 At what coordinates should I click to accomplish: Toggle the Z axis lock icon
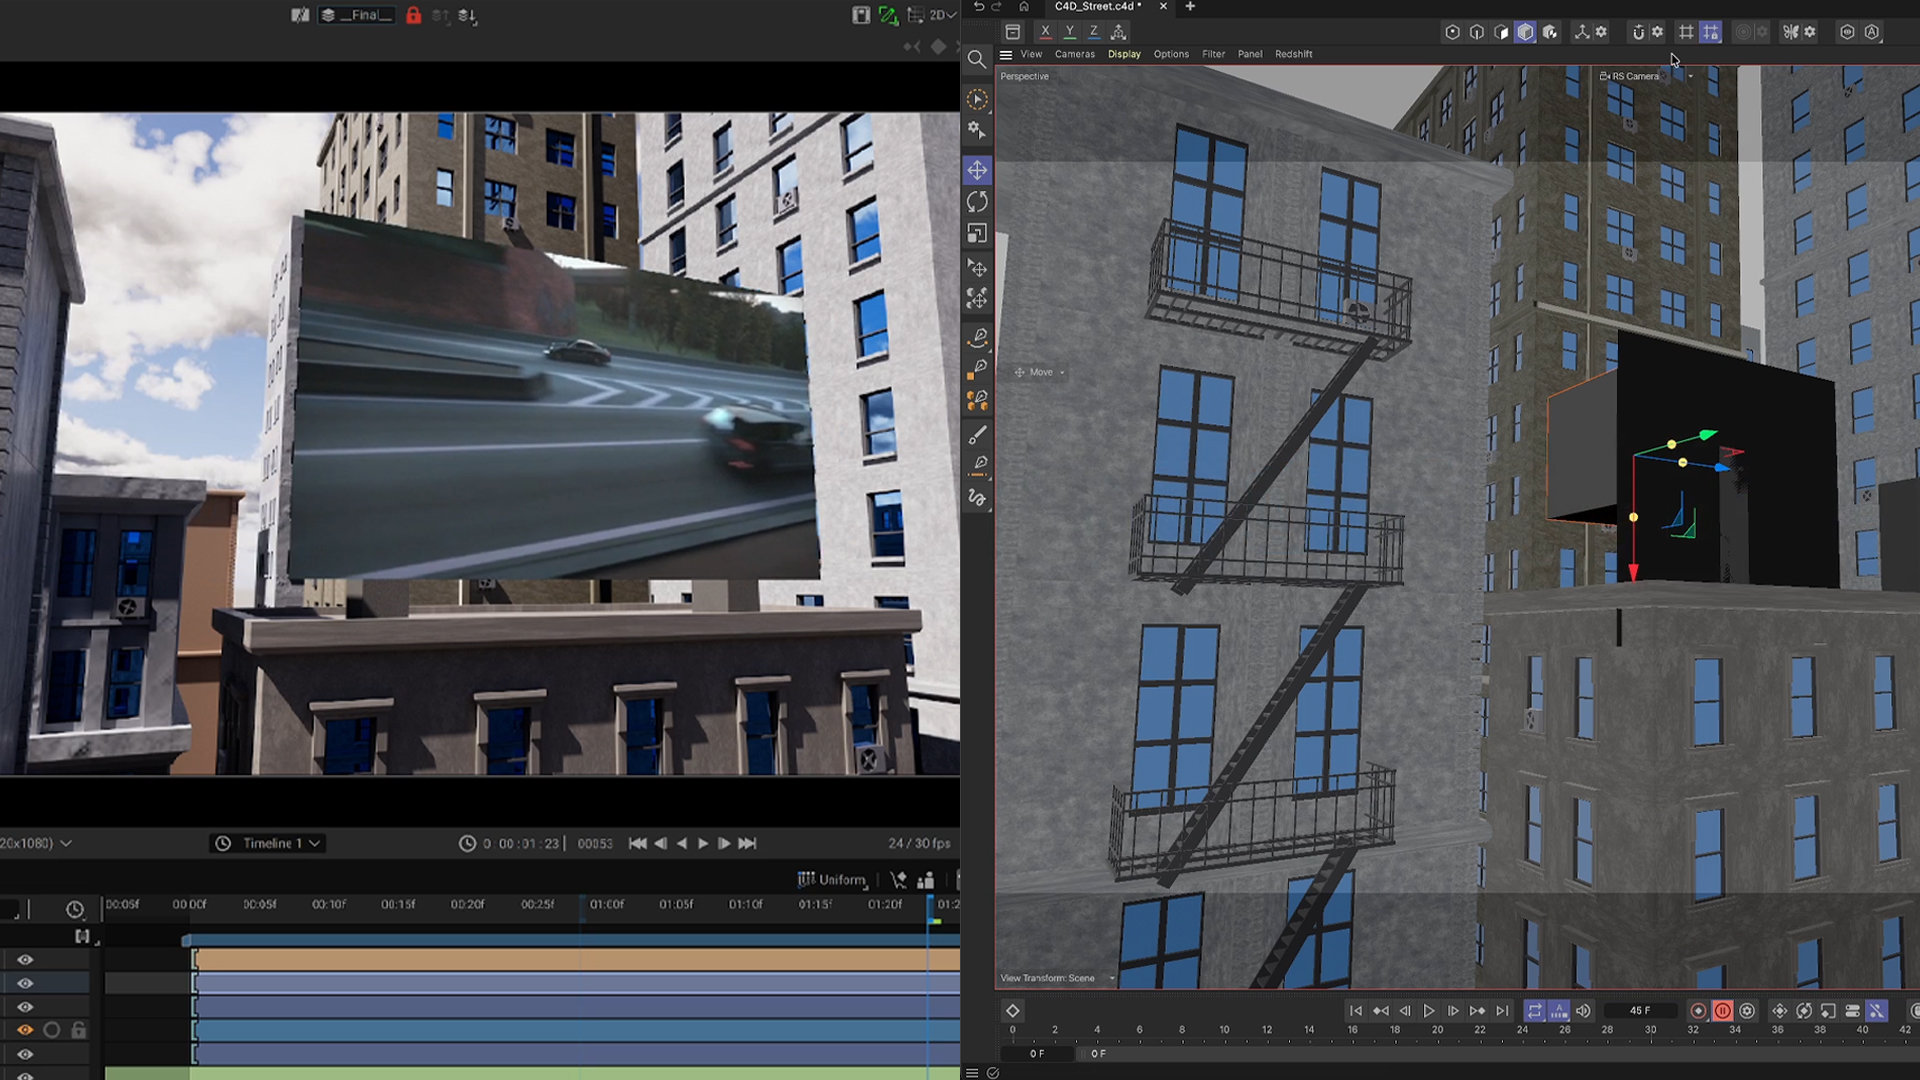(1093, 32)
